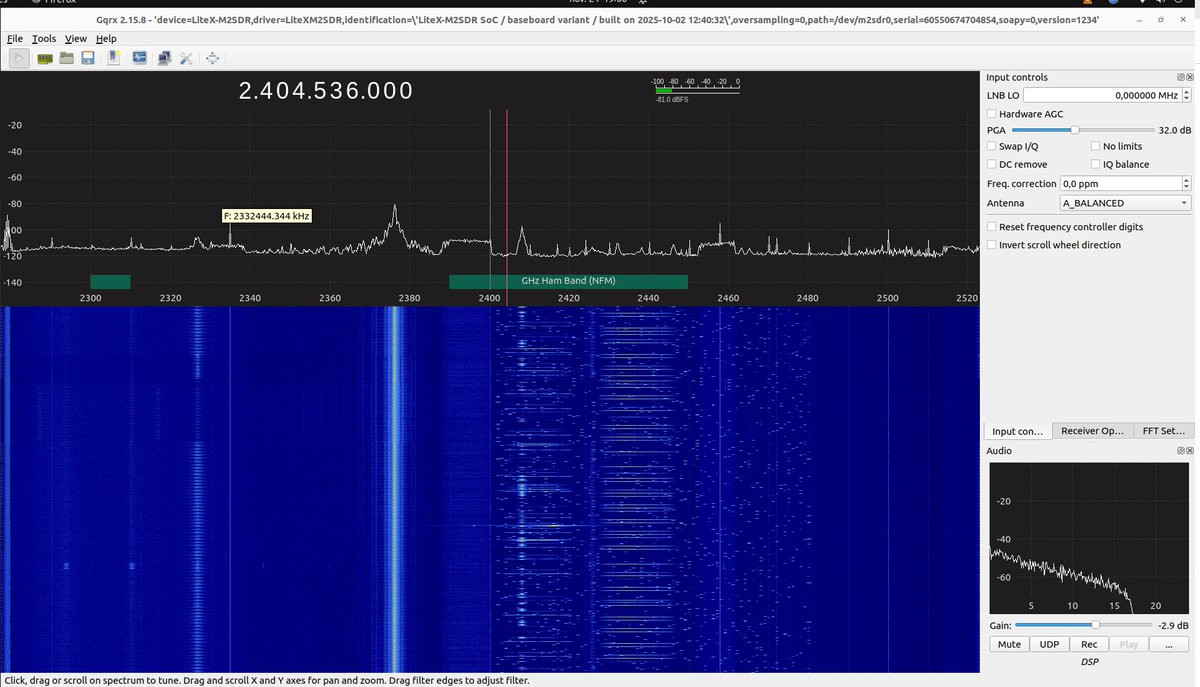Close the Input controls panel
Viewport: 1200px width, 687px height.
tap(1189, 77)
